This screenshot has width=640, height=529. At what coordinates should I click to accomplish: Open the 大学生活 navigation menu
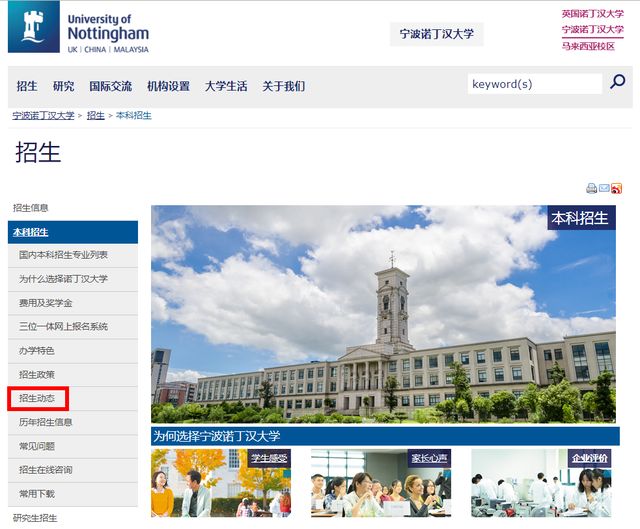[226, 86]
